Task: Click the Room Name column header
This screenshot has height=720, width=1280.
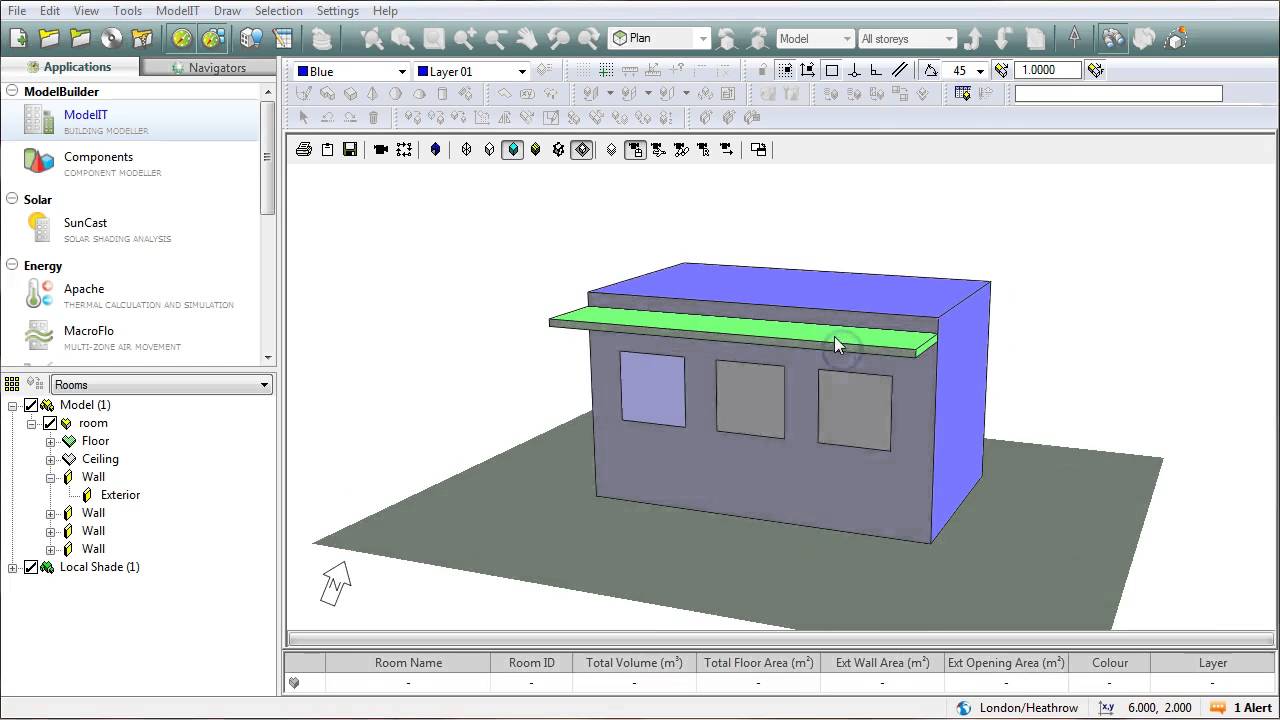Action: (408, 663)
